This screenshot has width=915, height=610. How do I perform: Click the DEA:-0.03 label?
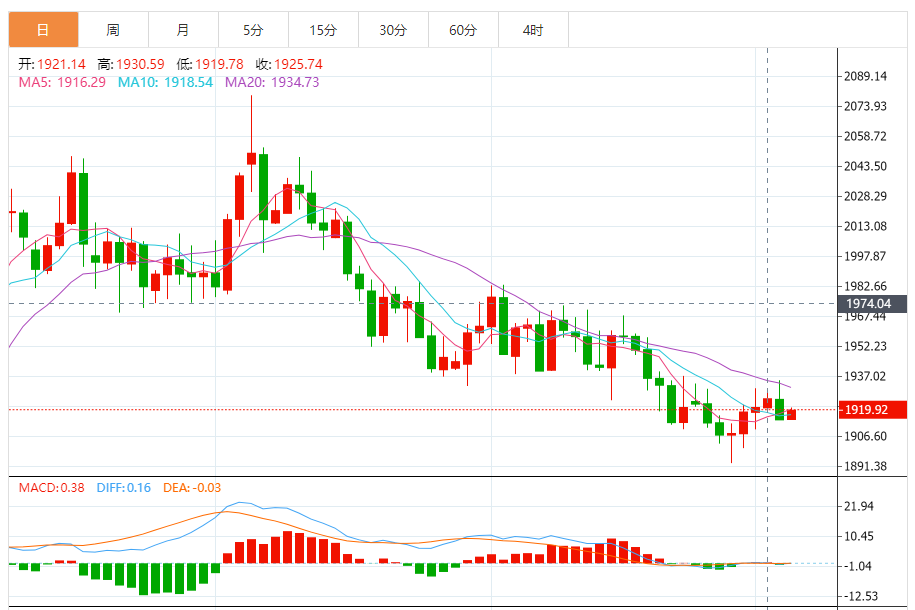(x=192, y=488)
